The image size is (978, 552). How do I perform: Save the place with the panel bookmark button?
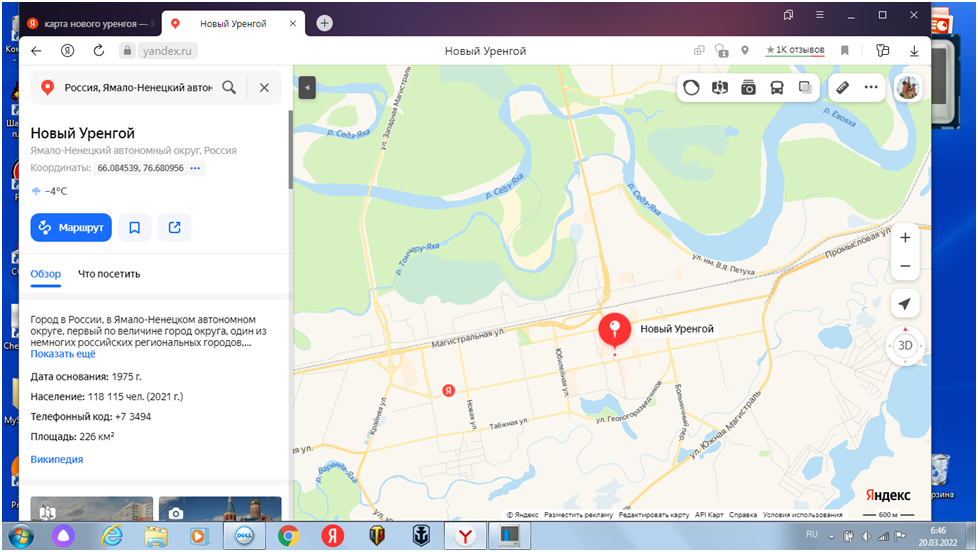[x=135, y=228]
